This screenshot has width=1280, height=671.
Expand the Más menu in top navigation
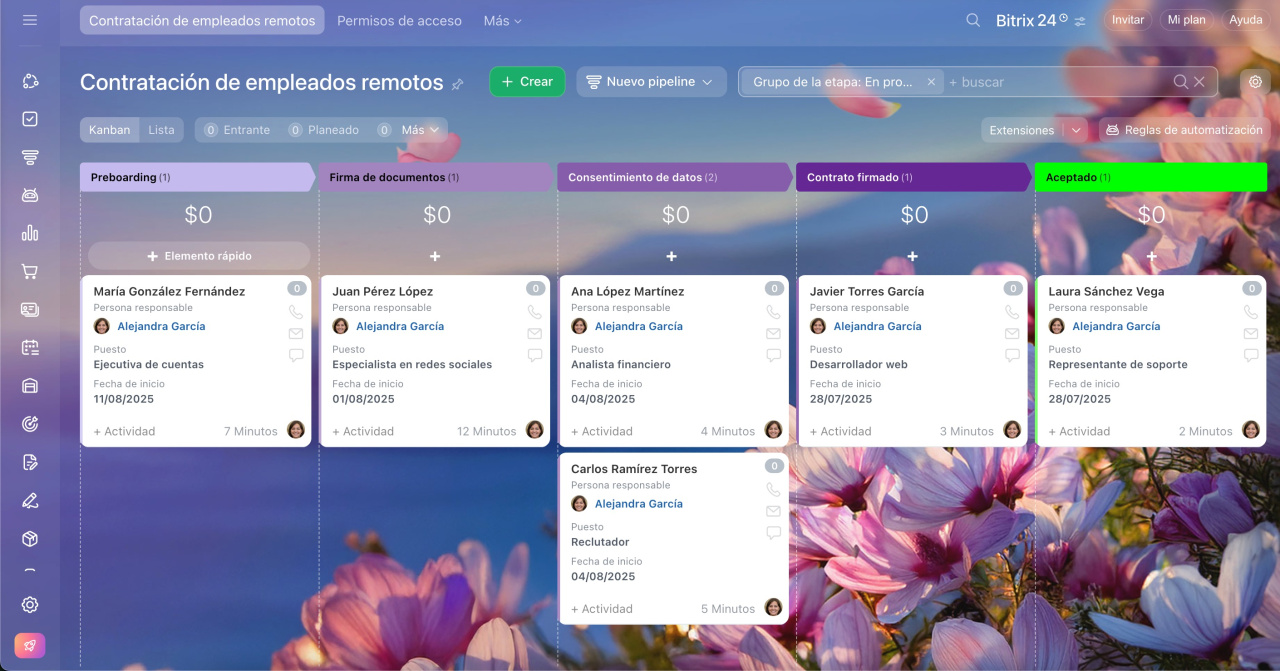[502, 20]
